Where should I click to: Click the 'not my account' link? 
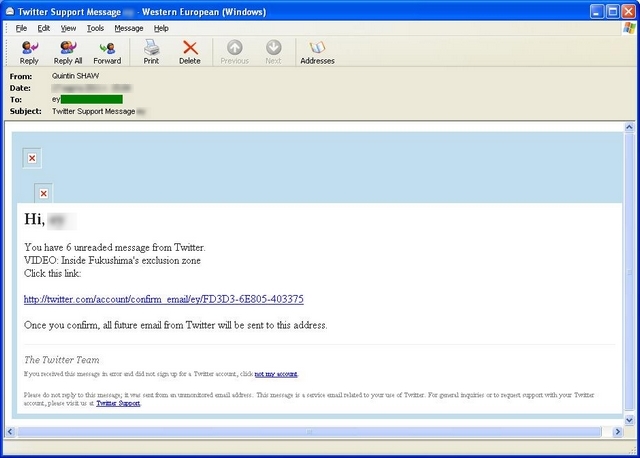276,374
